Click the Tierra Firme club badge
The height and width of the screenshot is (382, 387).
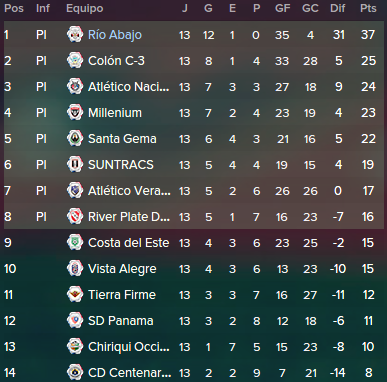[75, 295]
